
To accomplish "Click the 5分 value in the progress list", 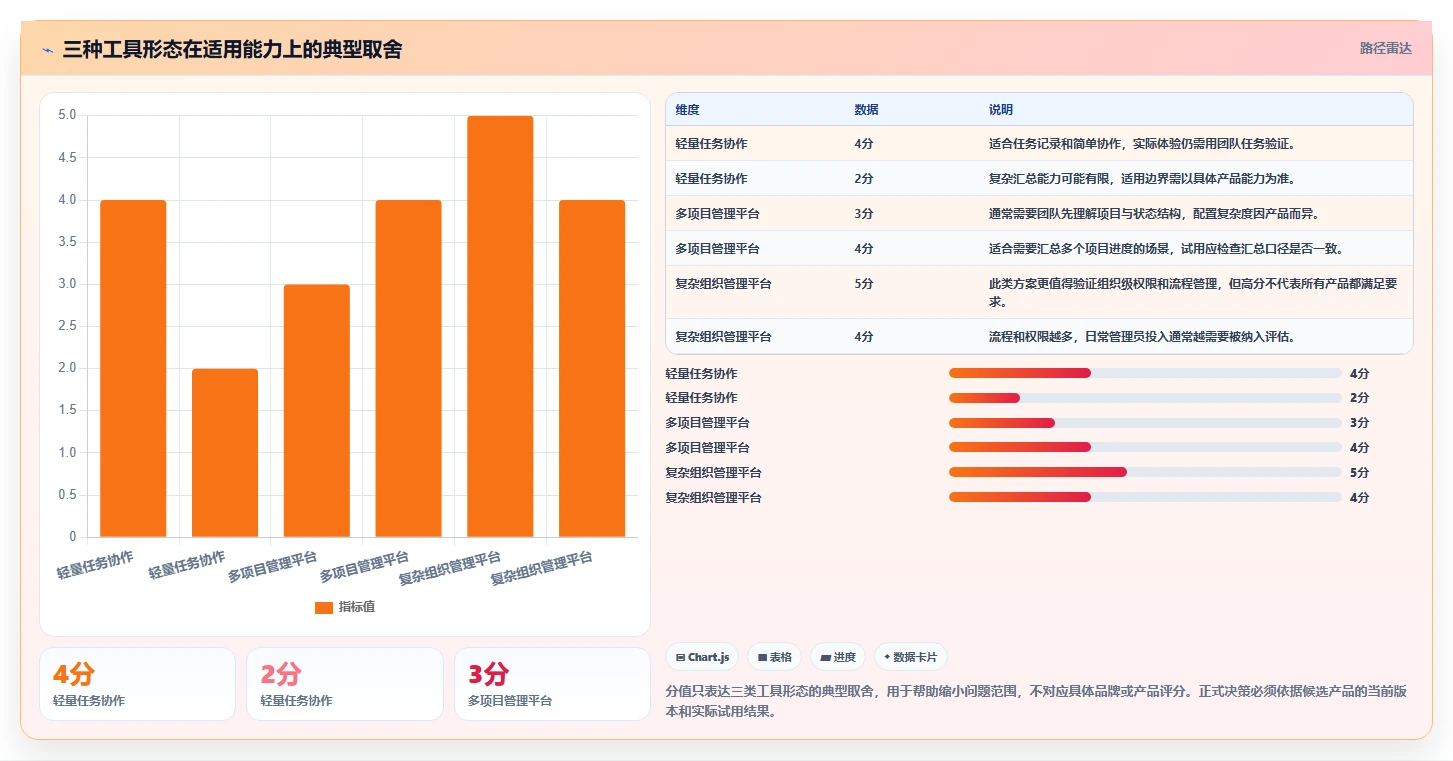I will tap(1359, 473).
